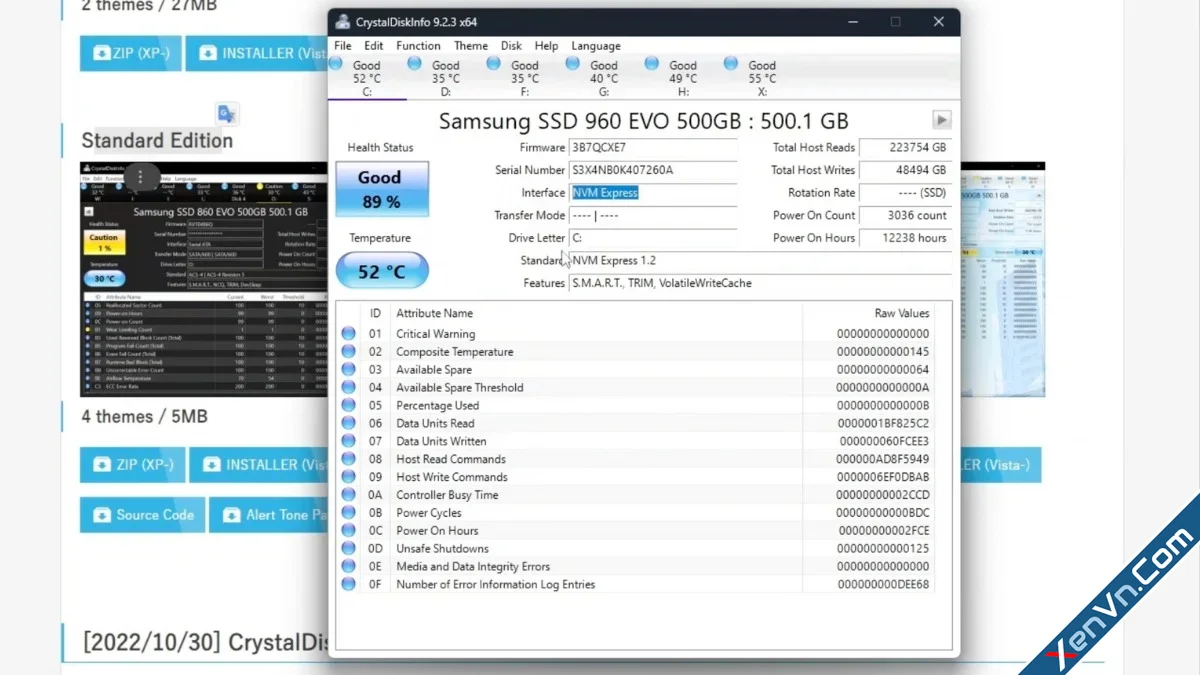1200x675 pixels.
Task: Select drive X: status orb
Action: tap(730, 64)
